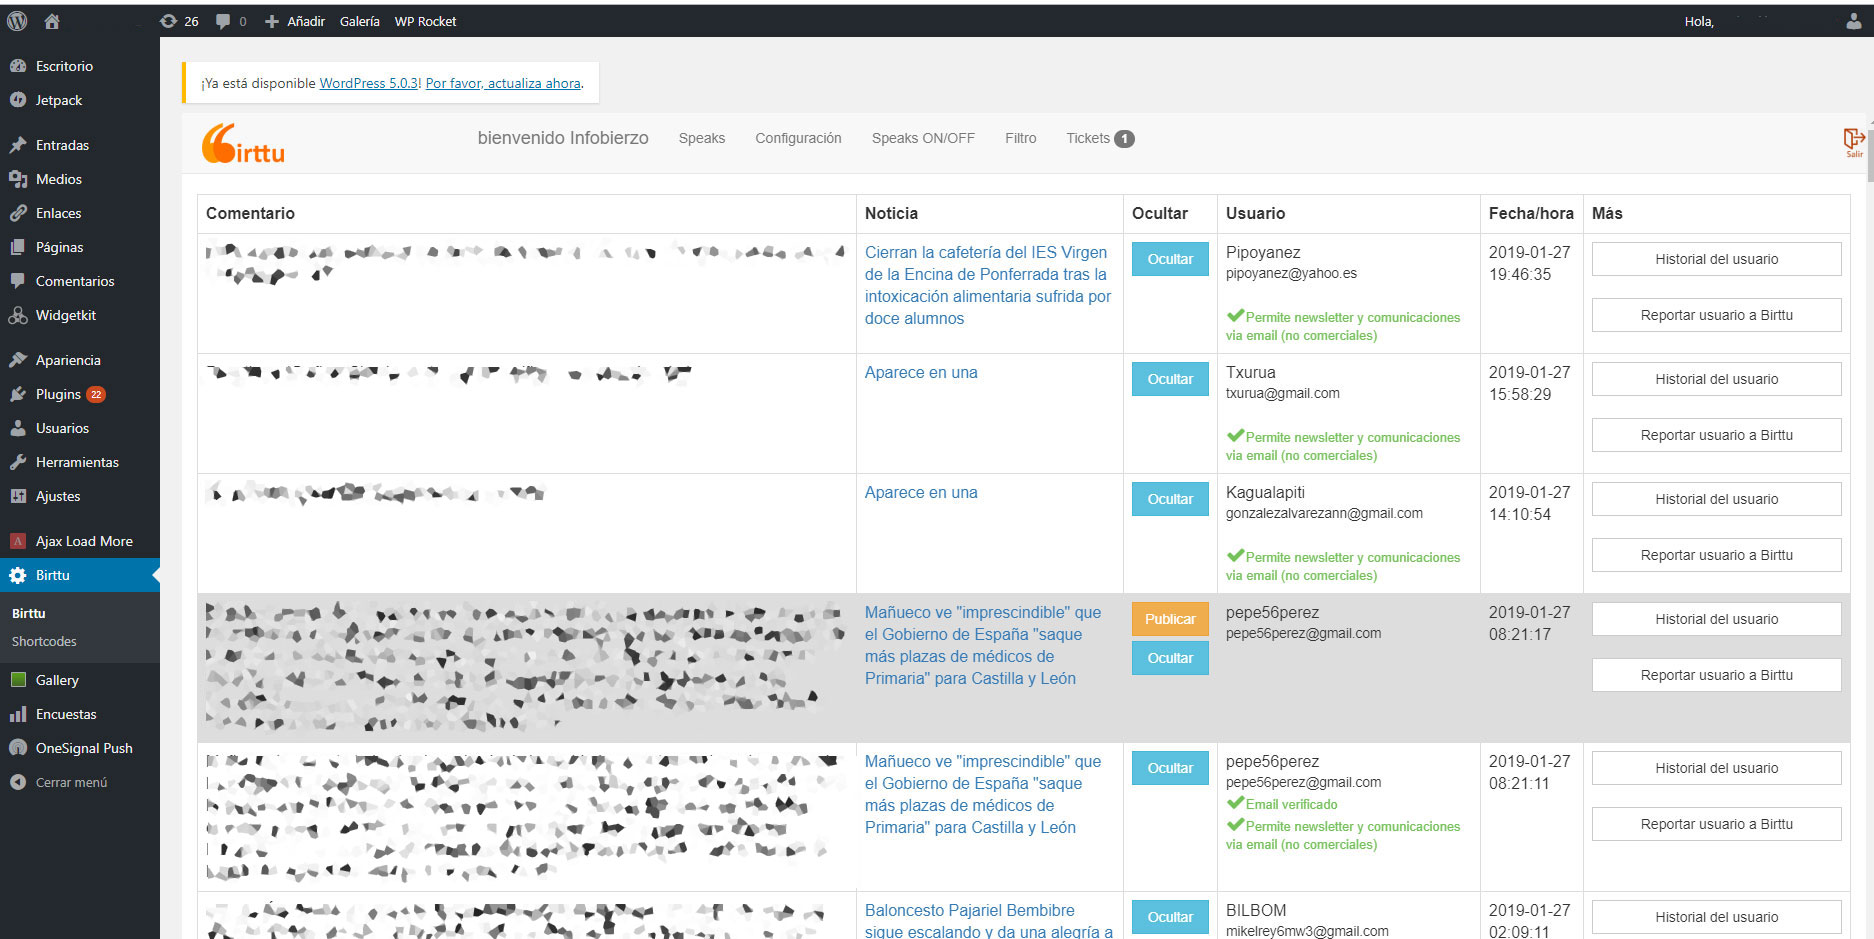1874x939 pixels.
Task: Open Historial del usuario for Kagualapiti
Action: [1716, 499]
